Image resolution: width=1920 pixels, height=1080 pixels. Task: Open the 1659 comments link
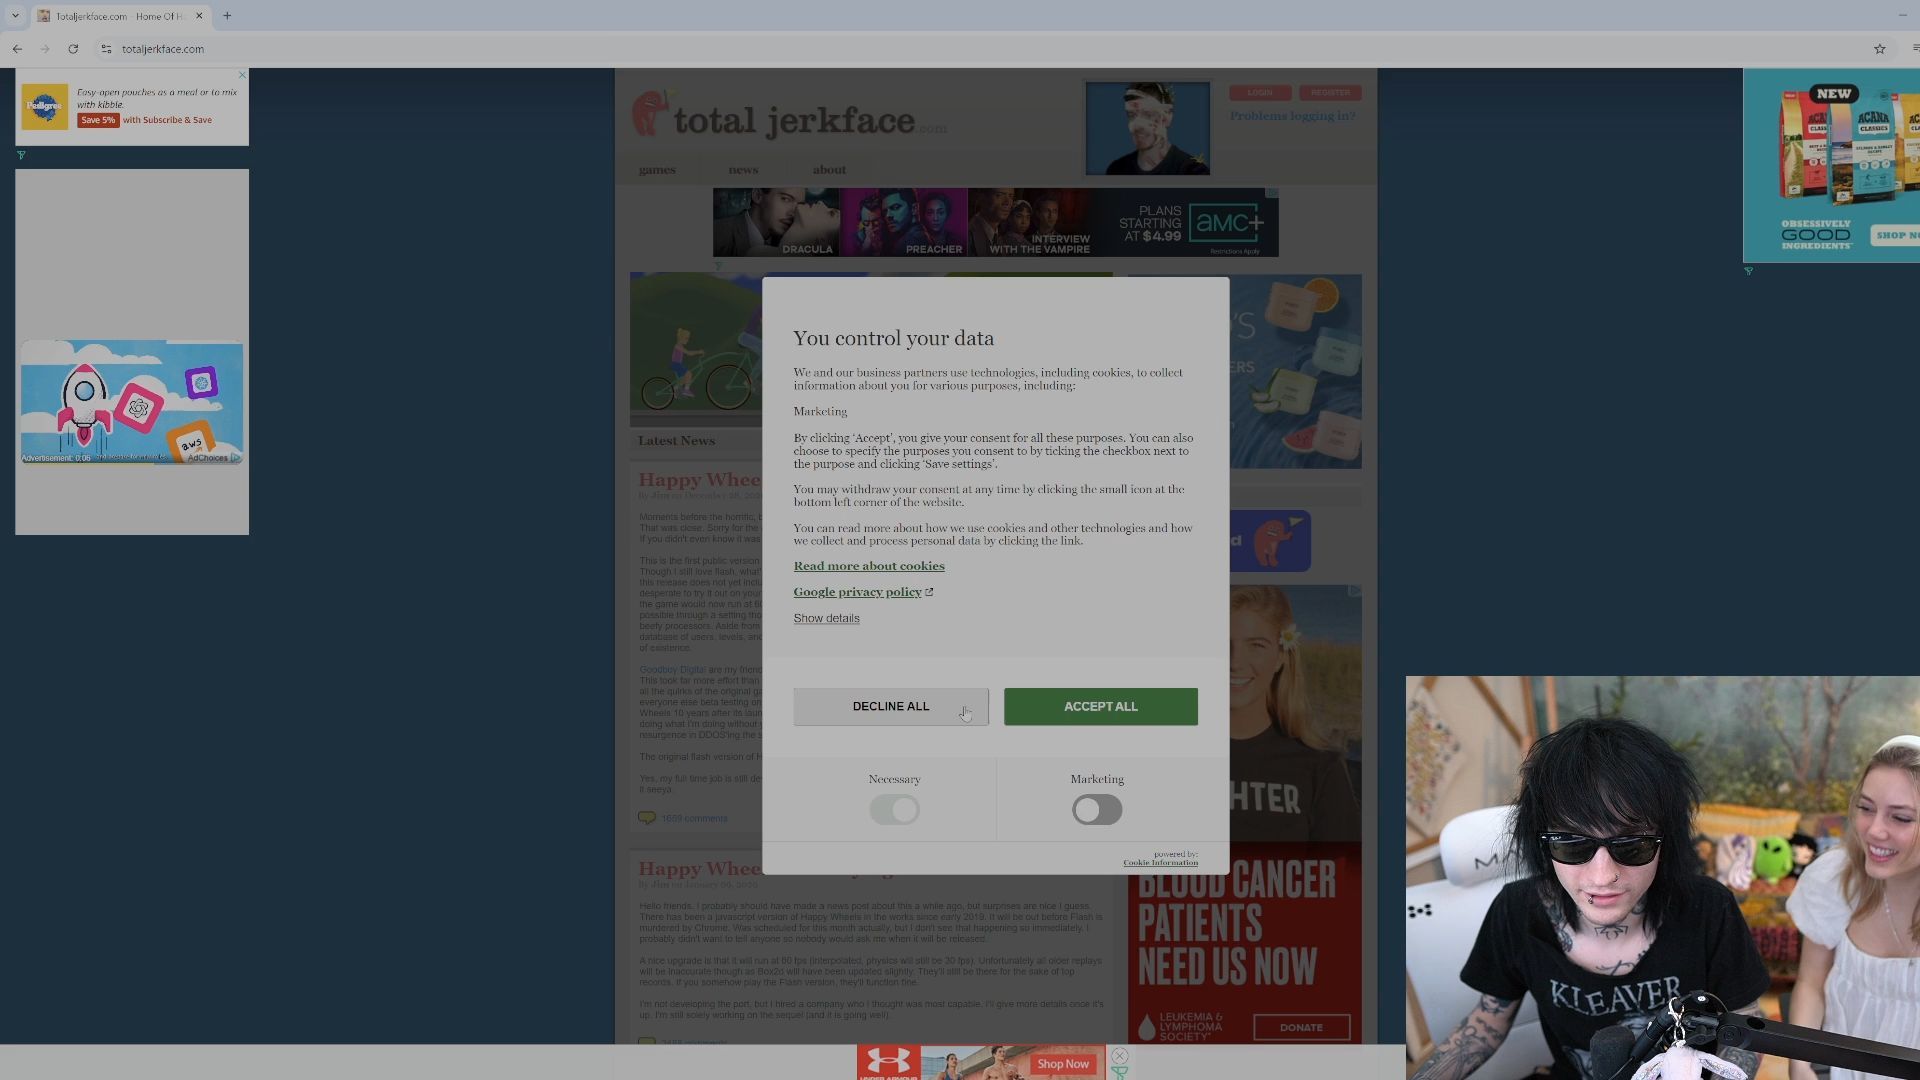click(x=694, y=818)
